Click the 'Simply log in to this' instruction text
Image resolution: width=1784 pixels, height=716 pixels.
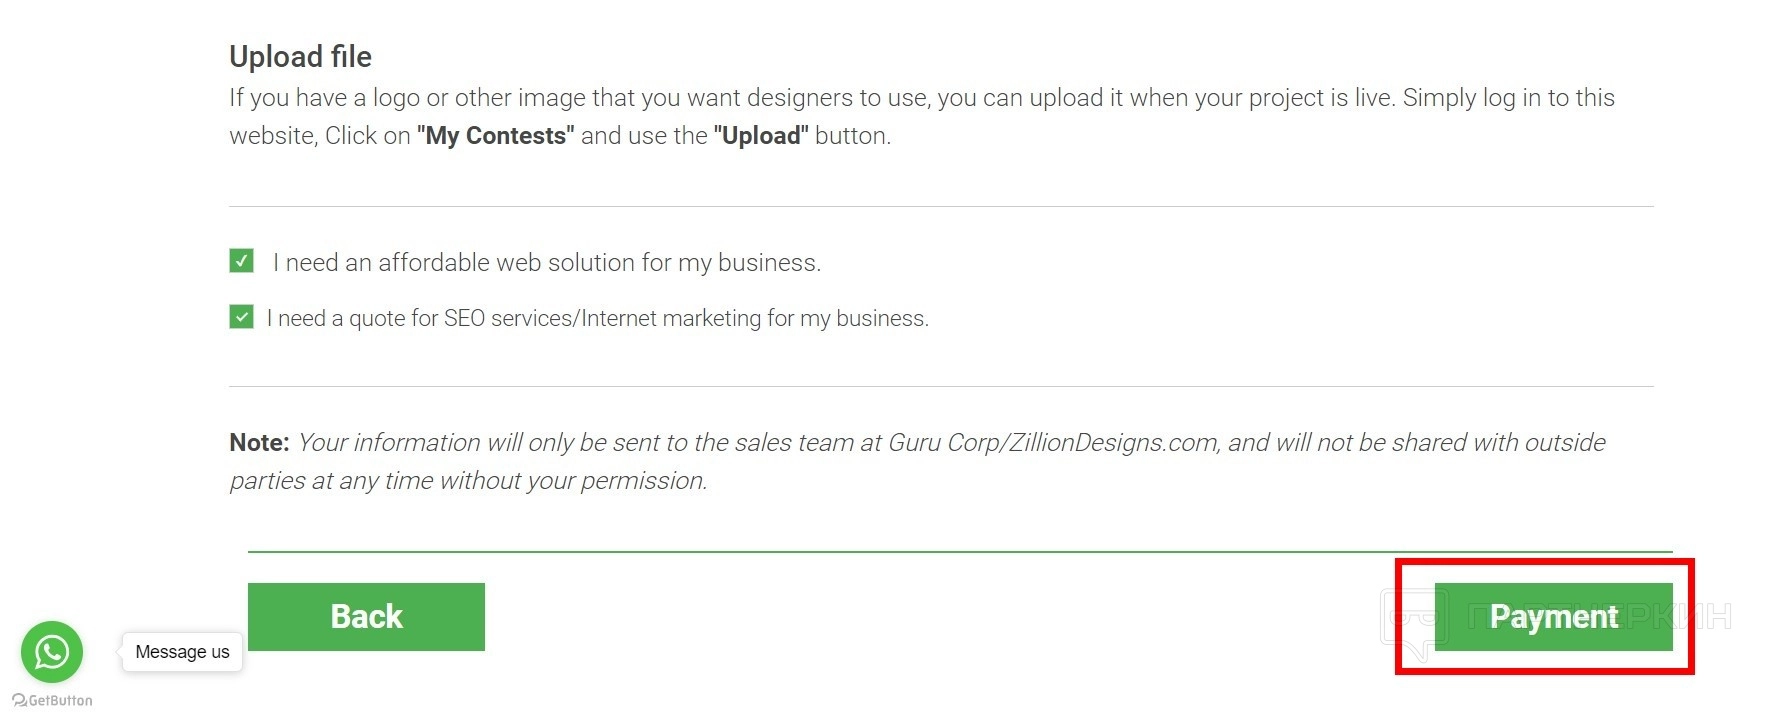1508,98
